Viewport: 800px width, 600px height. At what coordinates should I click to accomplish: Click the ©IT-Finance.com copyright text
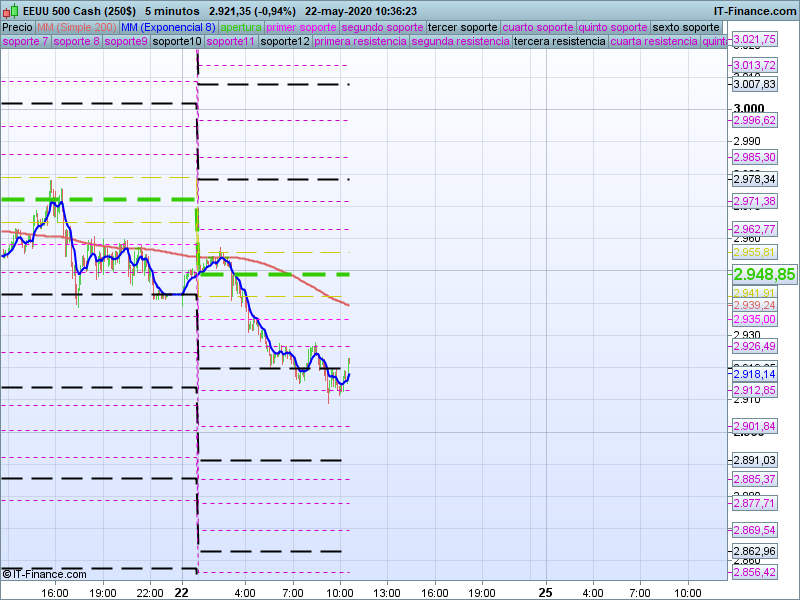pos(45,574)
